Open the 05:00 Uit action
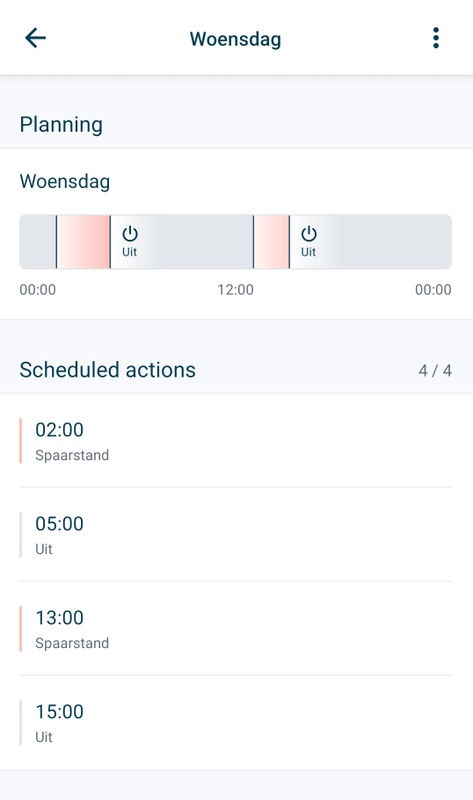 pyautogui.click(x=235, y=535)
